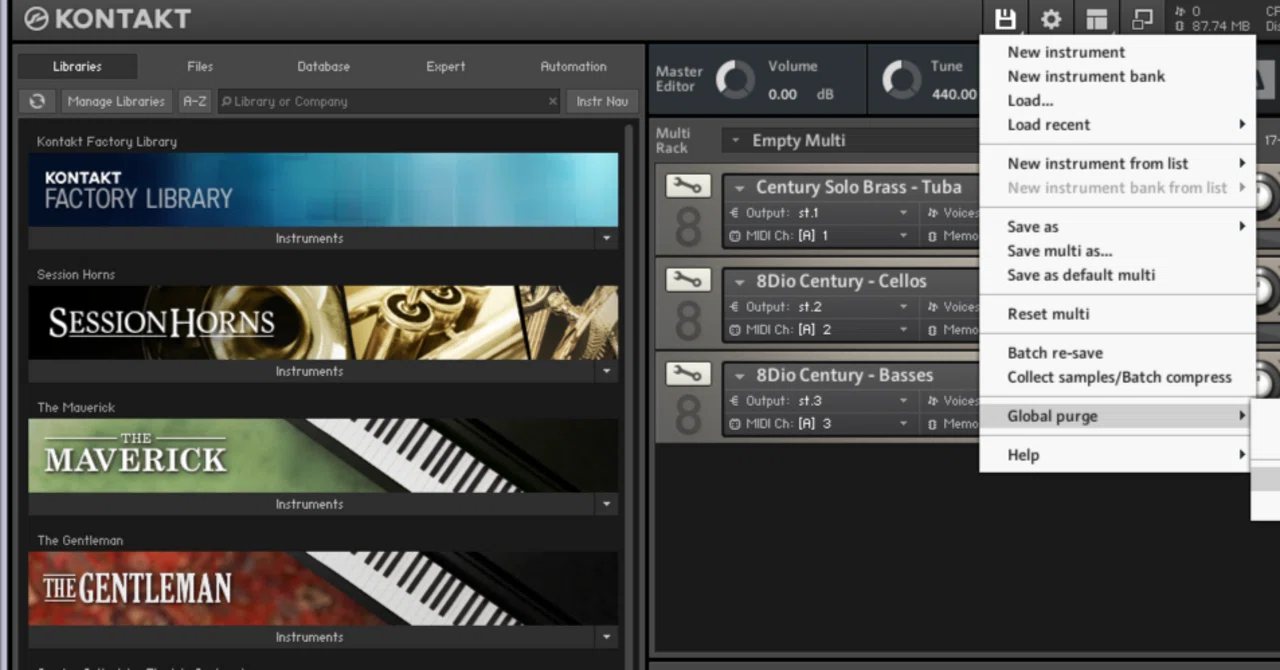
Task: Open Load recent submenu
Action: [x=1117, y=125]
